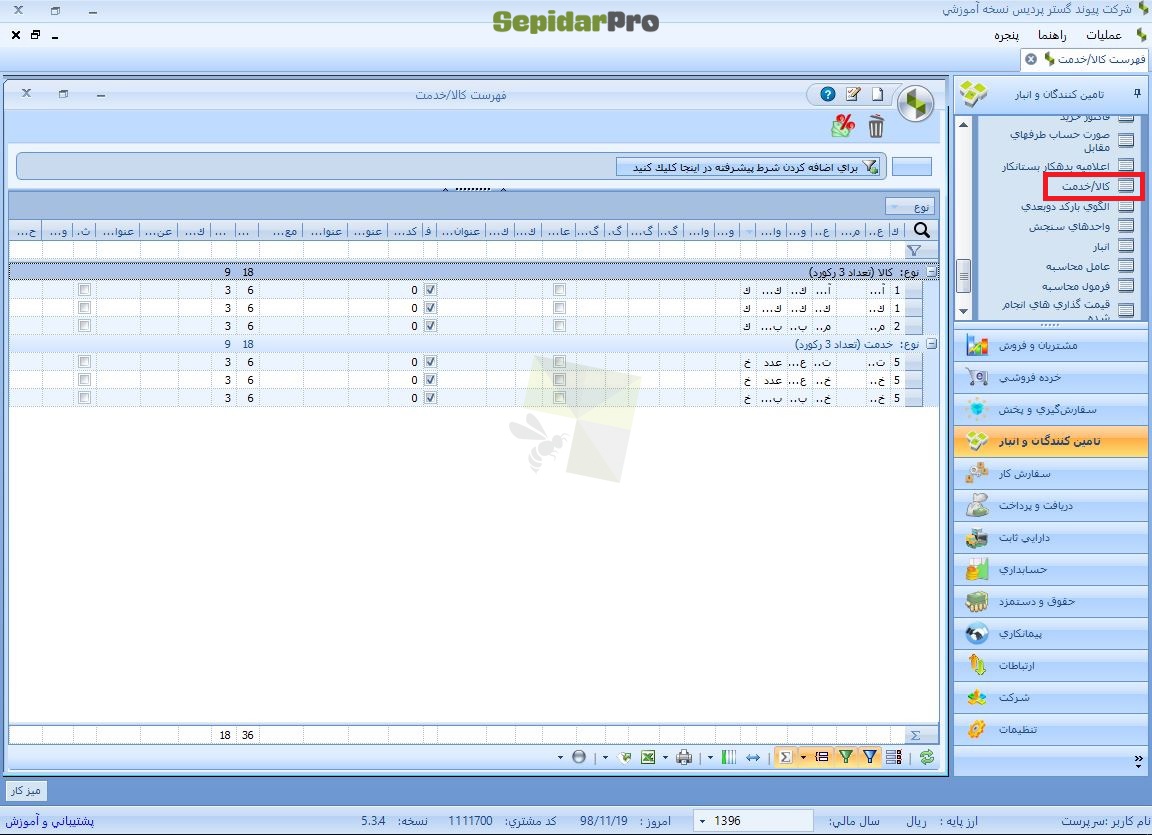Open the help question mark icon
Image resolution: width=1152 pixels, height=835 pixels.
[828, 94]
